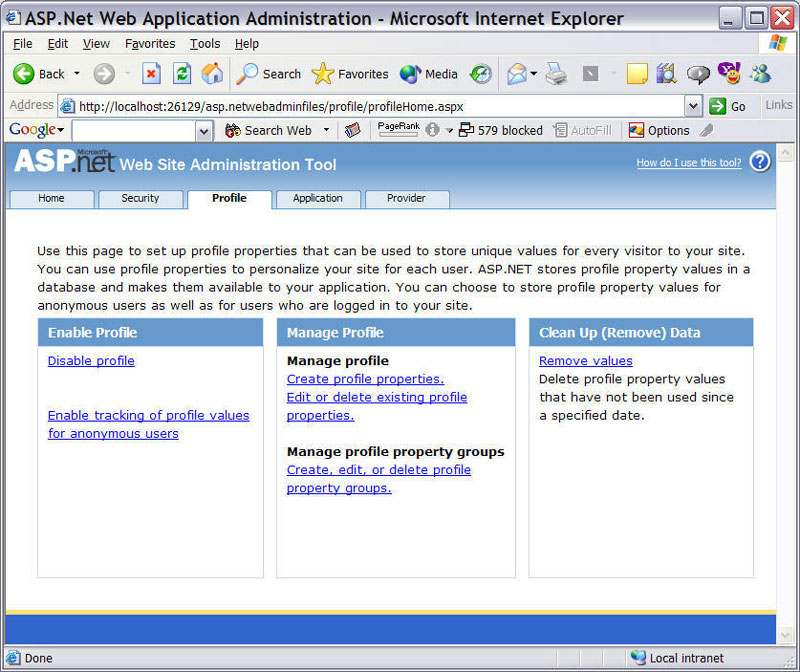Click 'Create profile properties.' link

(365, 379)
